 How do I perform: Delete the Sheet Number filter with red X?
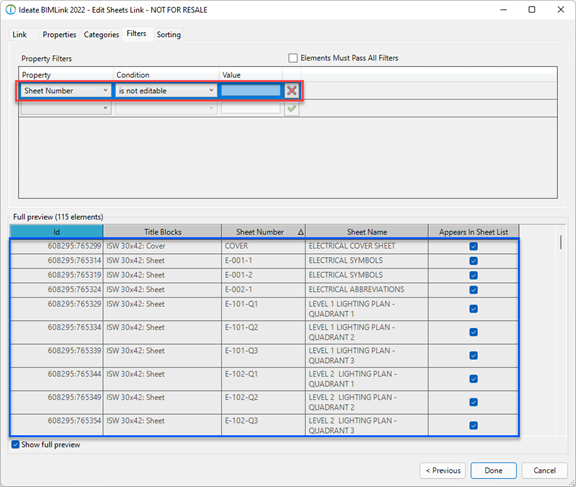(292, 91)
